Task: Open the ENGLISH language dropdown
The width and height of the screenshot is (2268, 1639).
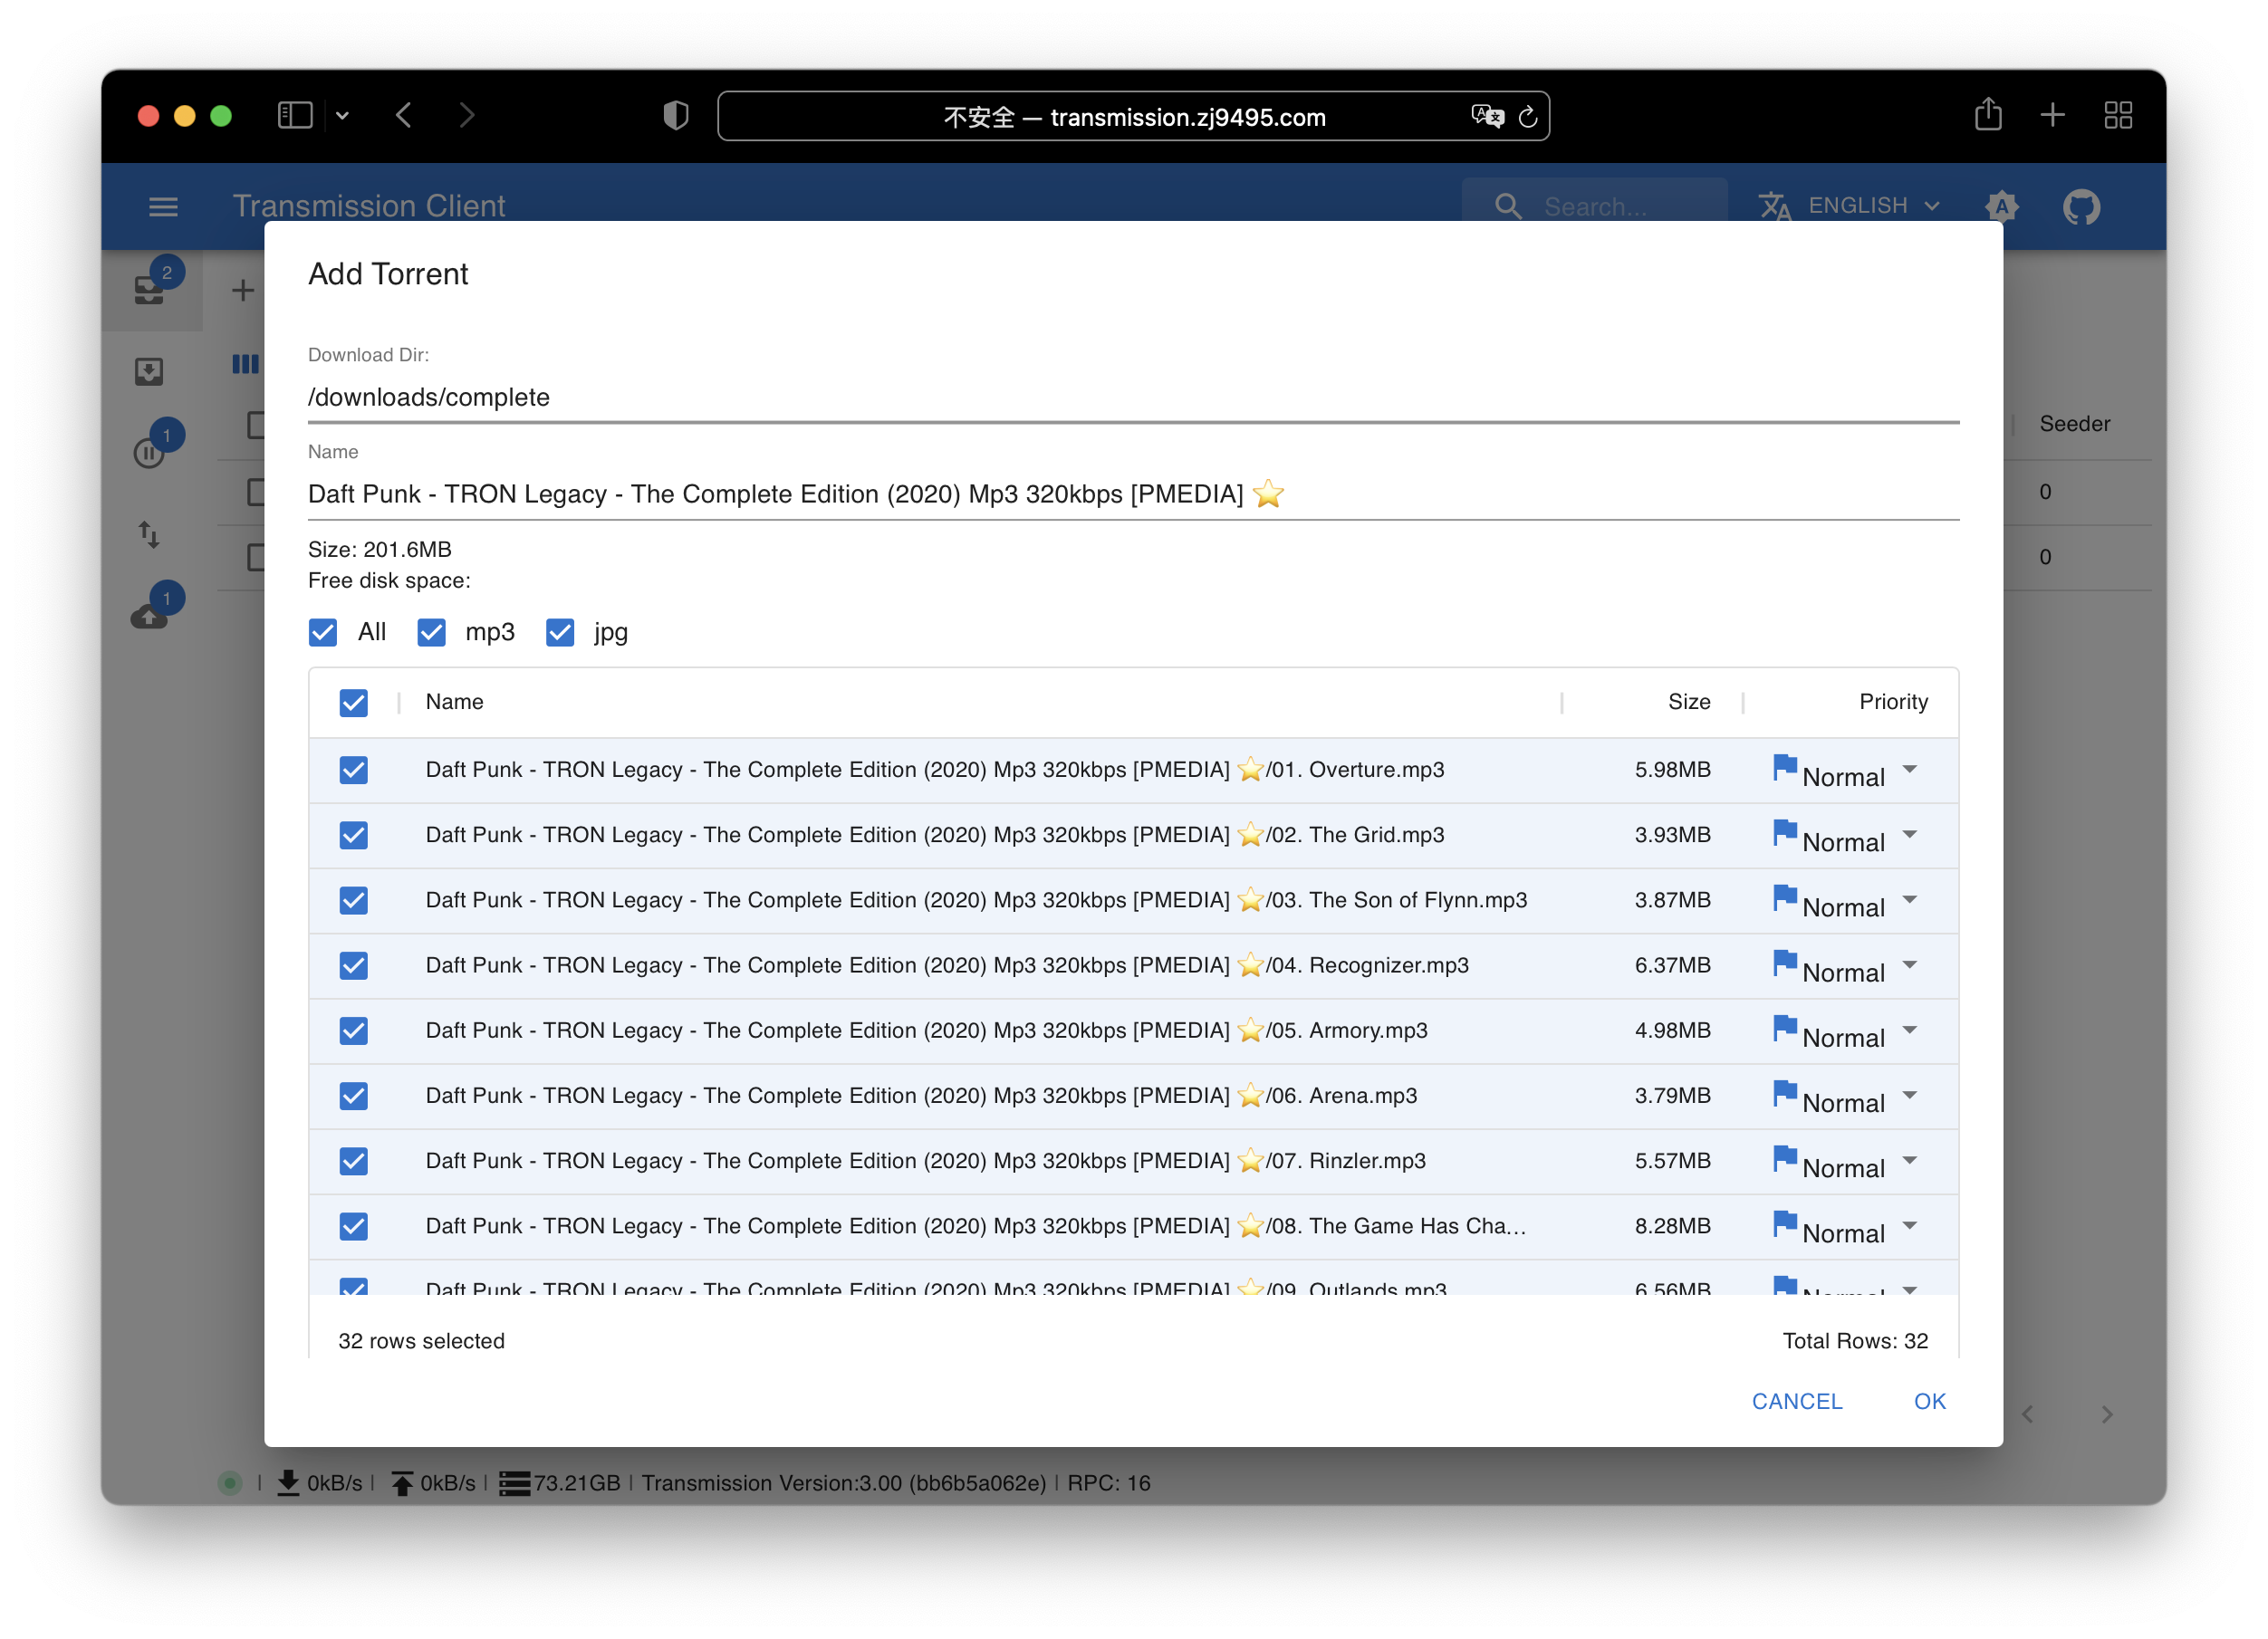Action: [x=1874, y=206]
